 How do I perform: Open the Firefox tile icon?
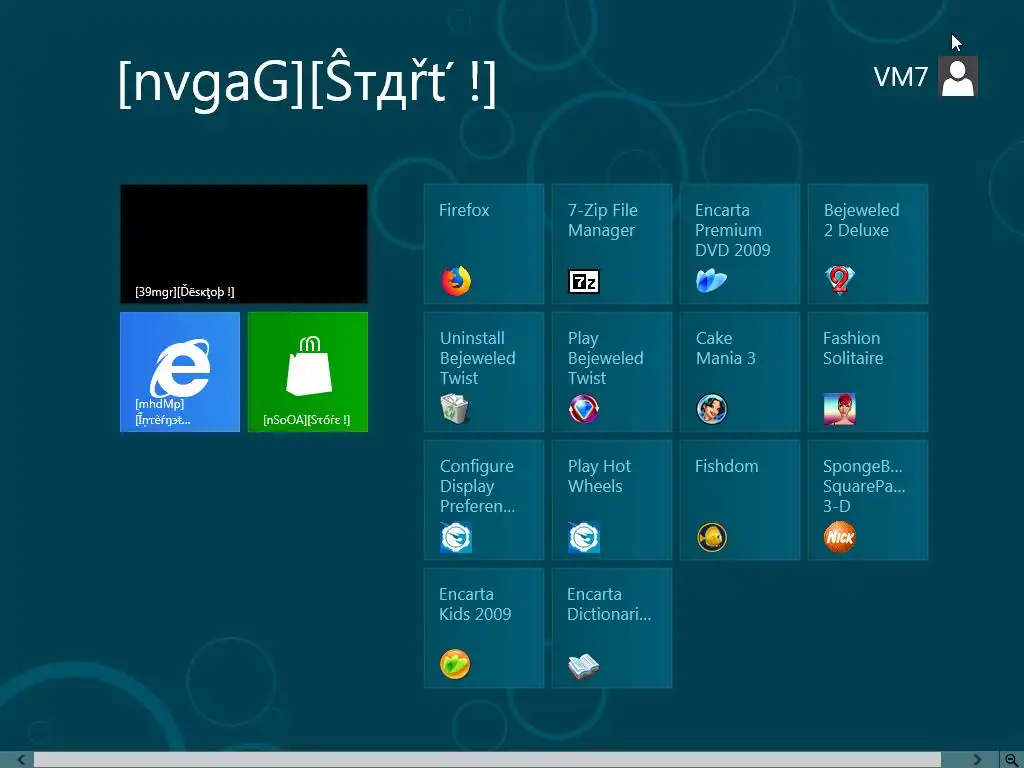coord(456,281)
